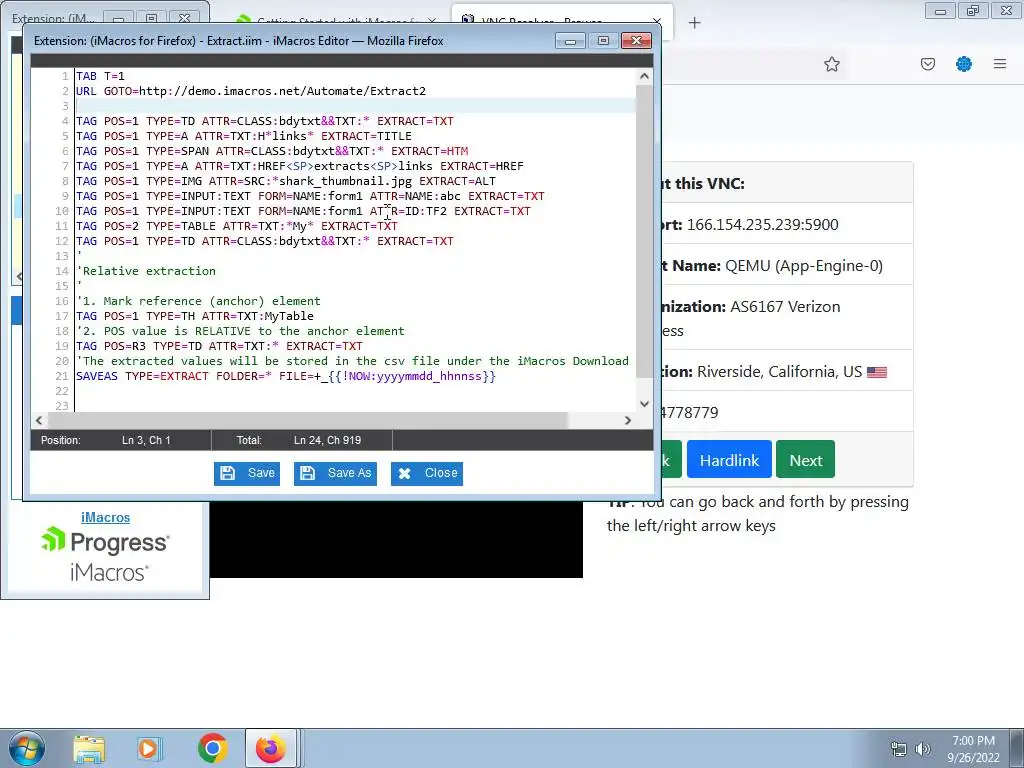Screen dimensions: 1024x768
Task: Click the empty line 3 in editor
Action: [x=355, y=106]
